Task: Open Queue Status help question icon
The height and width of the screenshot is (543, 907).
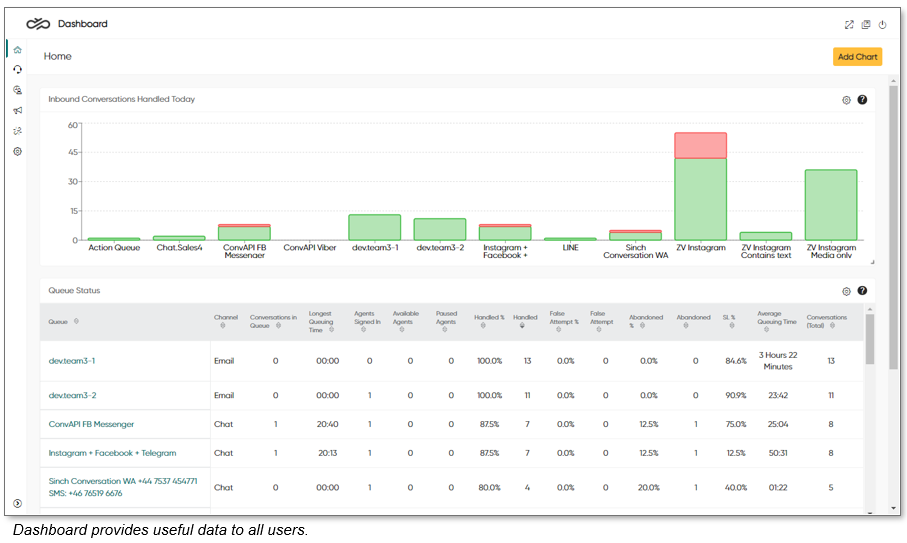Action: tap(862, 291)
